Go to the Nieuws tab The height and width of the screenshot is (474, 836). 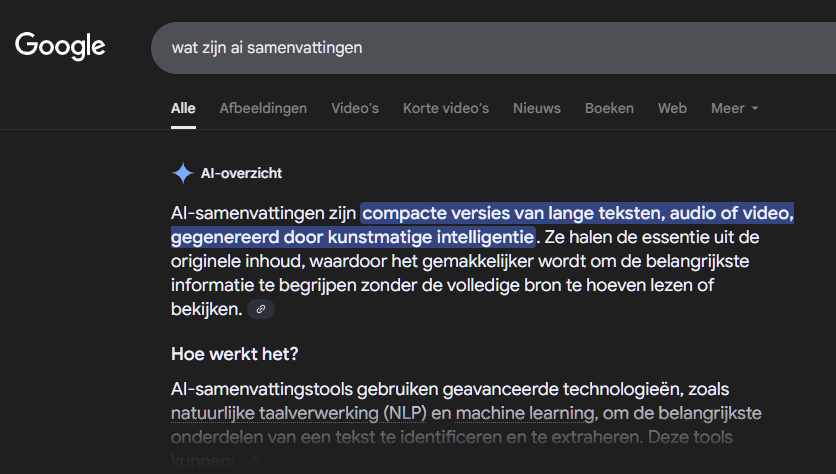537,108
